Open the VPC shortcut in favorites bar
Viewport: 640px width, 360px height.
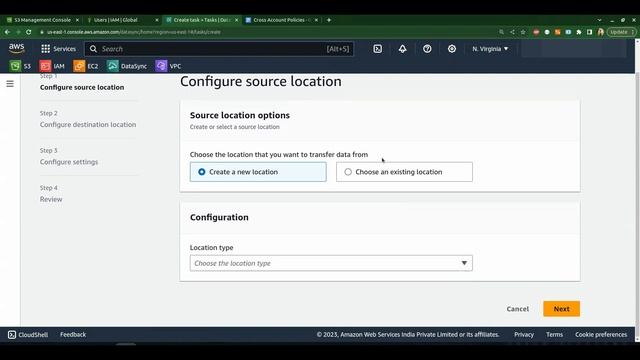[168, 66]
